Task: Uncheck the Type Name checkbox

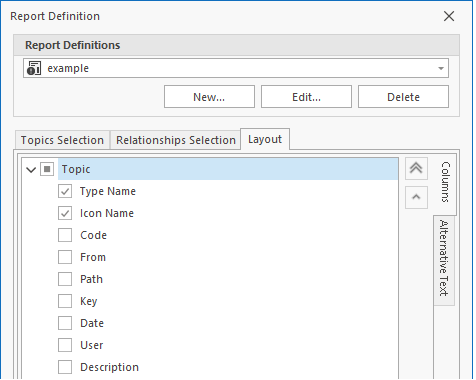Action: coord(65,192)
